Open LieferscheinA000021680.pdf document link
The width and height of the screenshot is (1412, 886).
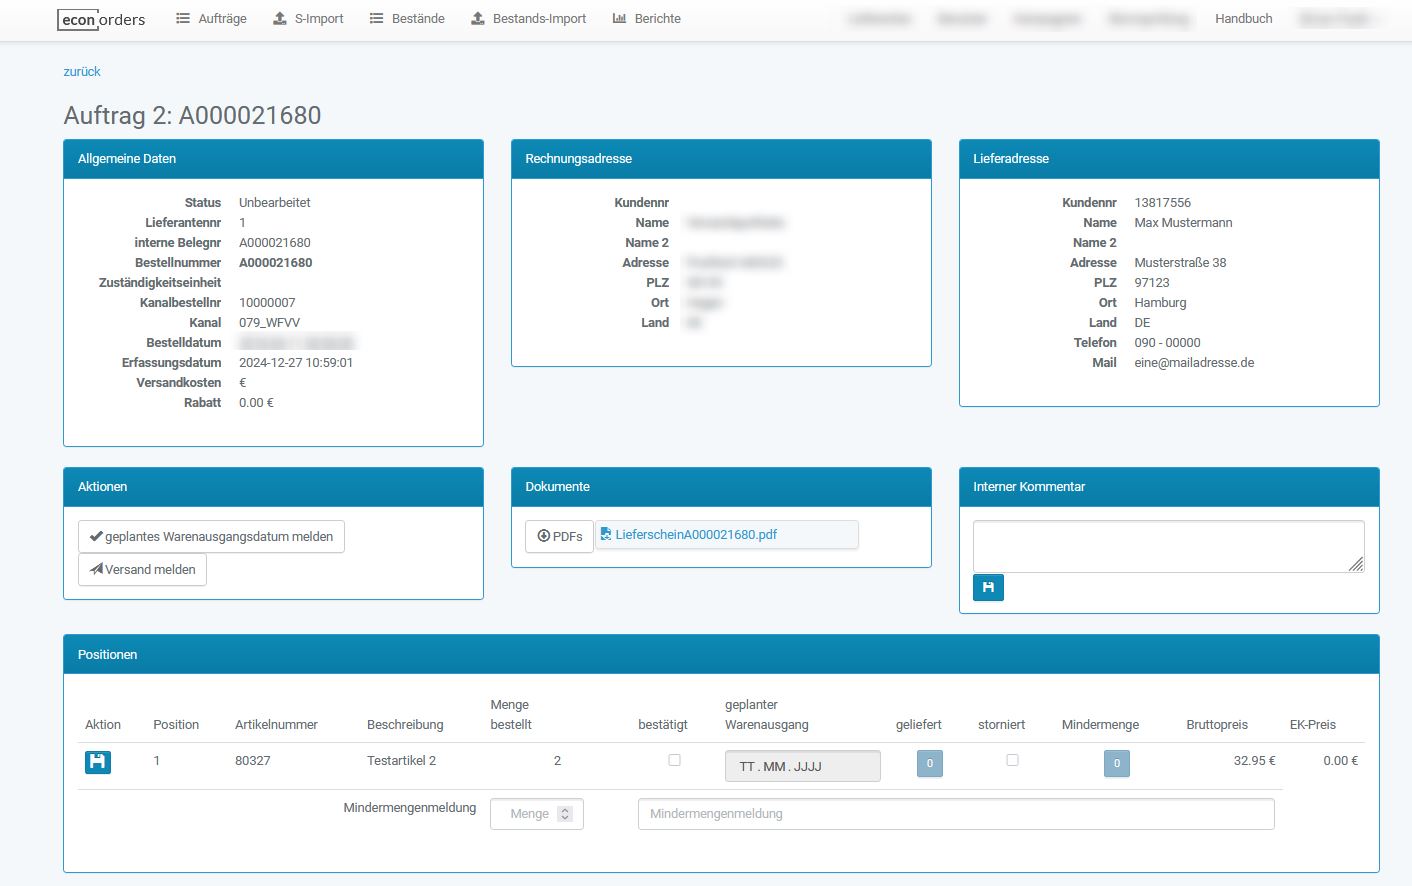[x=696, y=535]
